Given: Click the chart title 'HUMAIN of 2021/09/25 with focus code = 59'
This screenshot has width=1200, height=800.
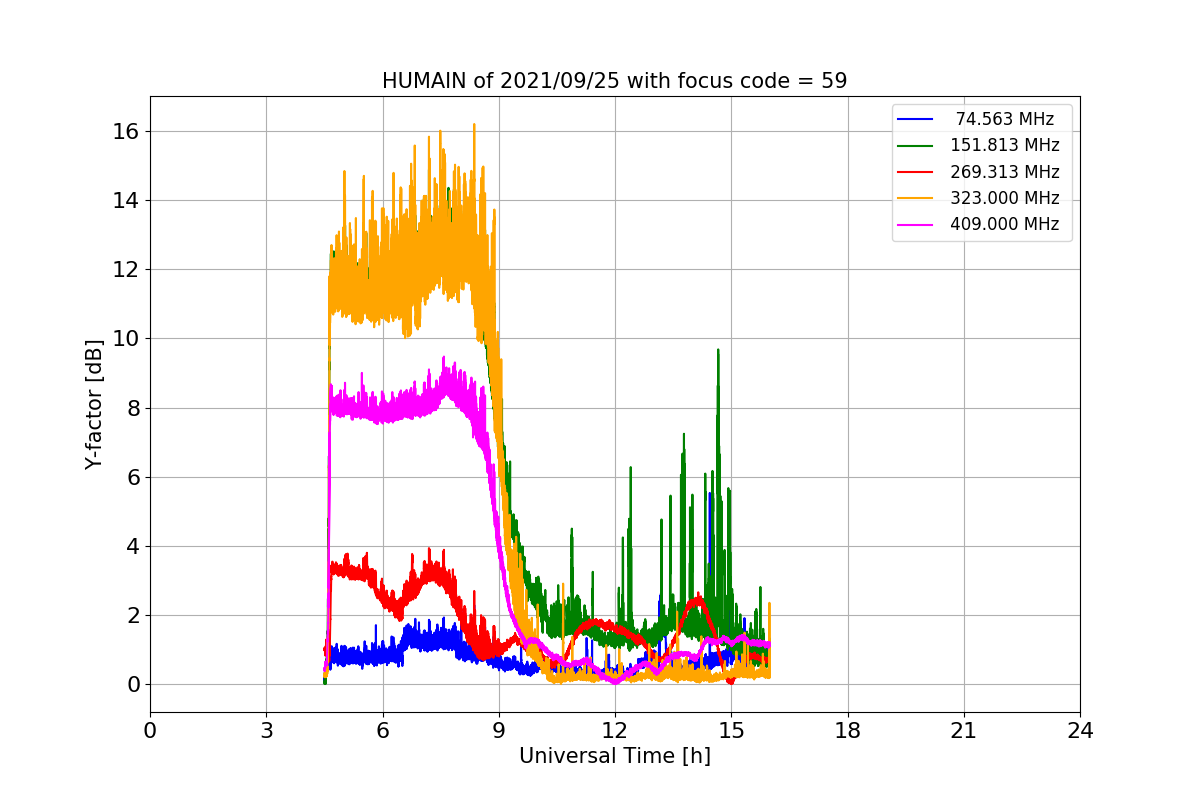Looking at the screenshot, I should (x=614, y=81).
